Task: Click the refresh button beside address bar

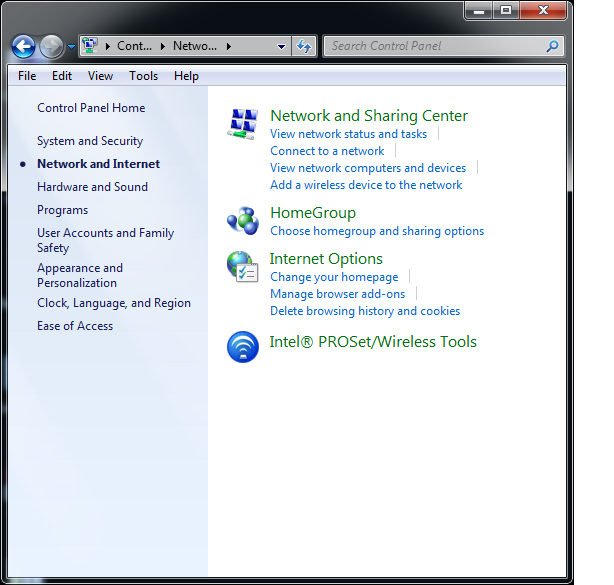Action: (x=304, y=46)
